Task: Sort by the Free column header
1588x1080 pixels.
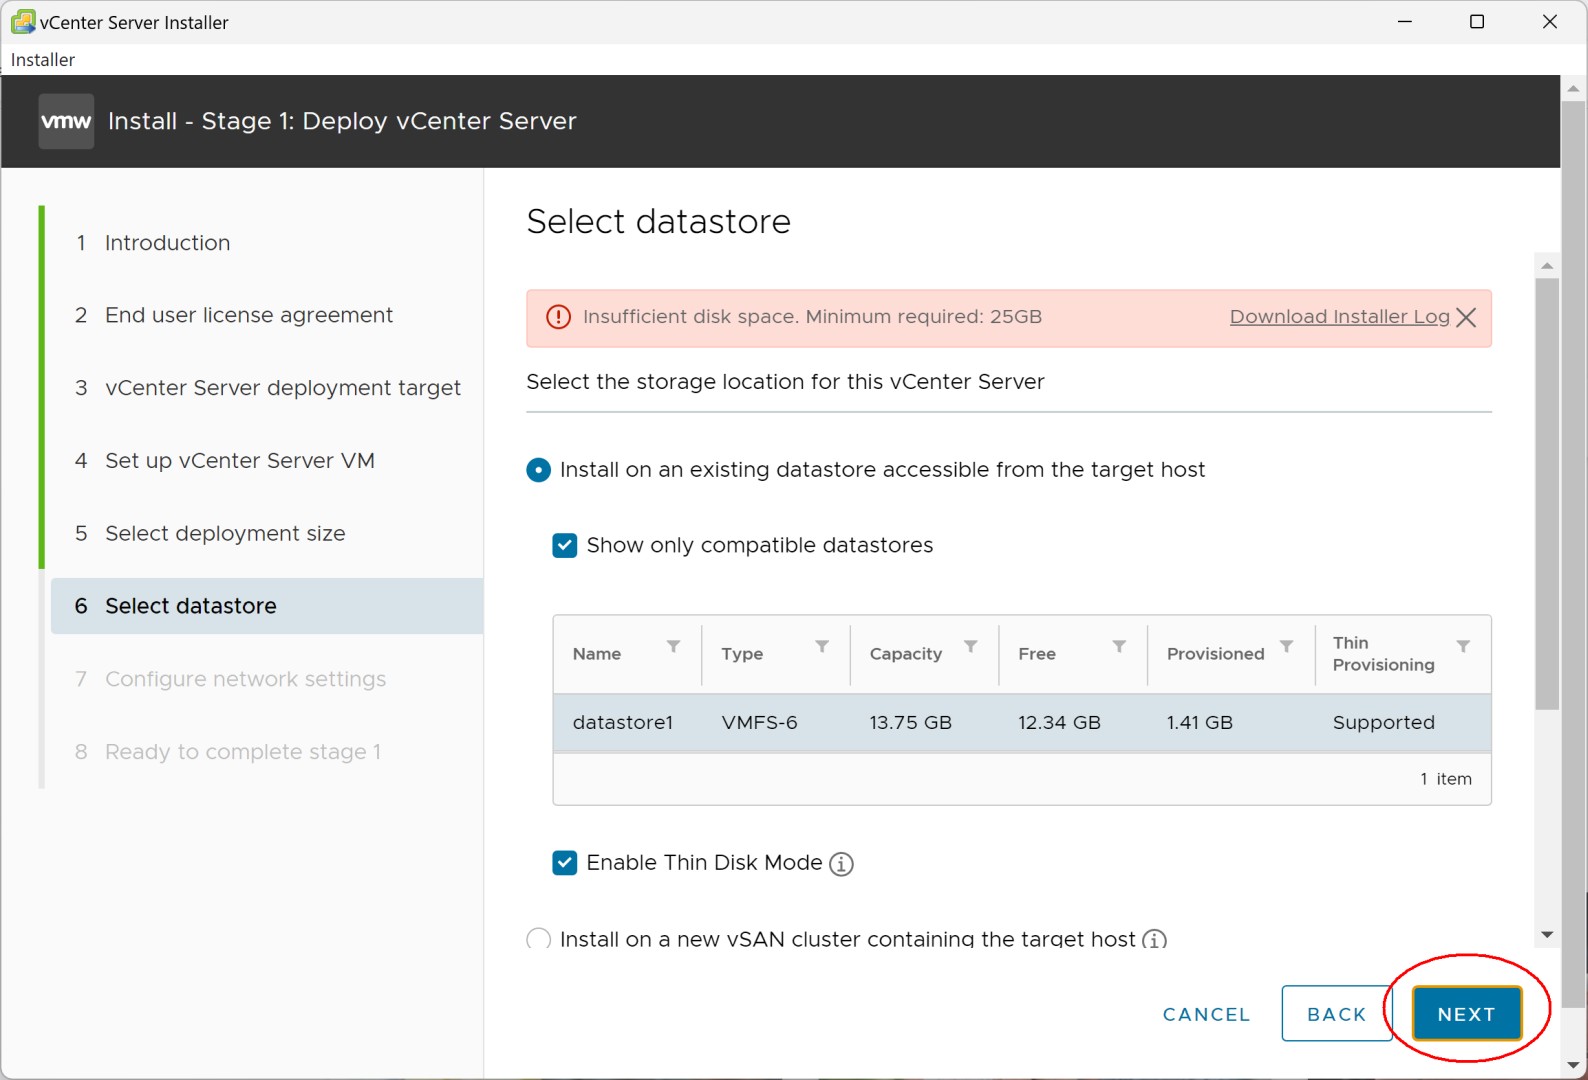Action: [1037, 654]
